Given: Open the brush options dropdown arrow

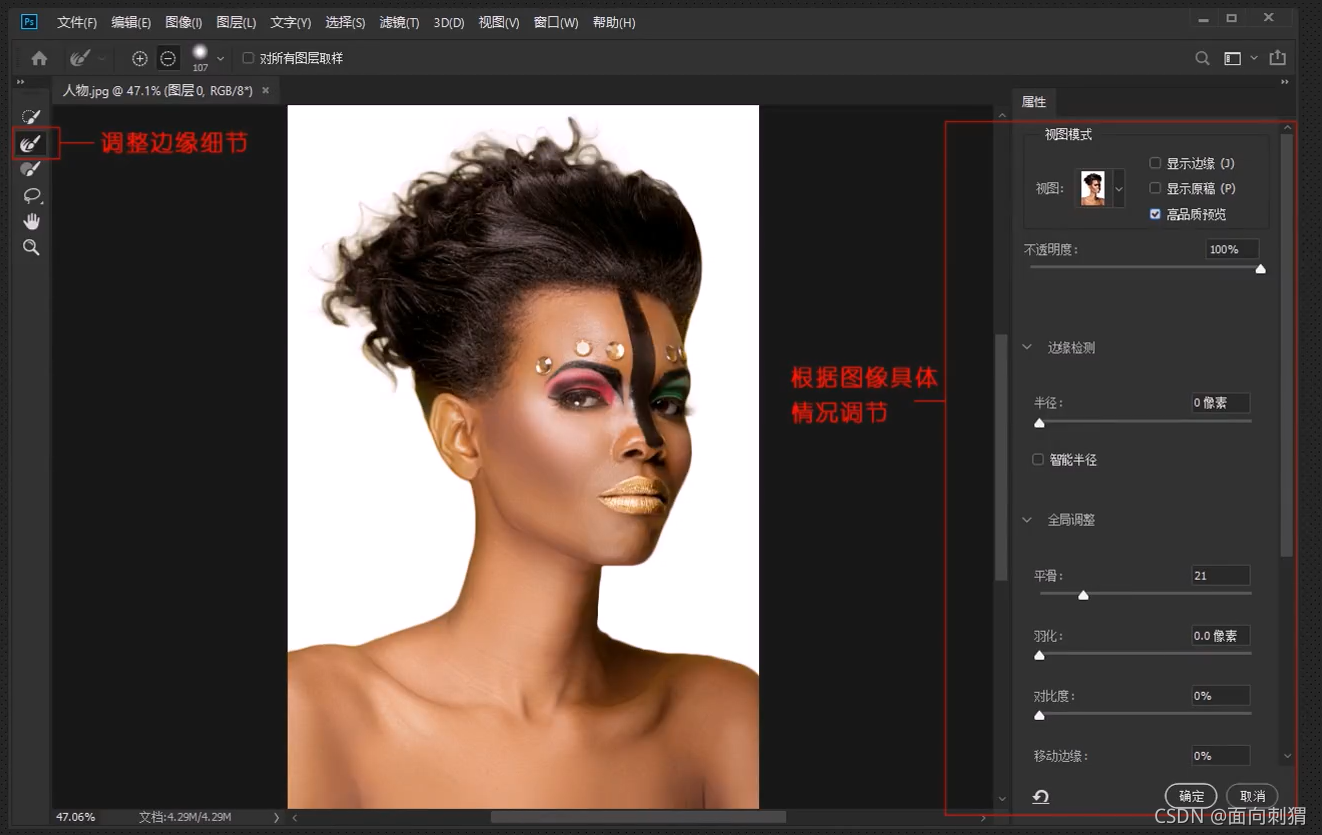Looking at the screenshot, I should pyautogui.click(x=220, y=58).
